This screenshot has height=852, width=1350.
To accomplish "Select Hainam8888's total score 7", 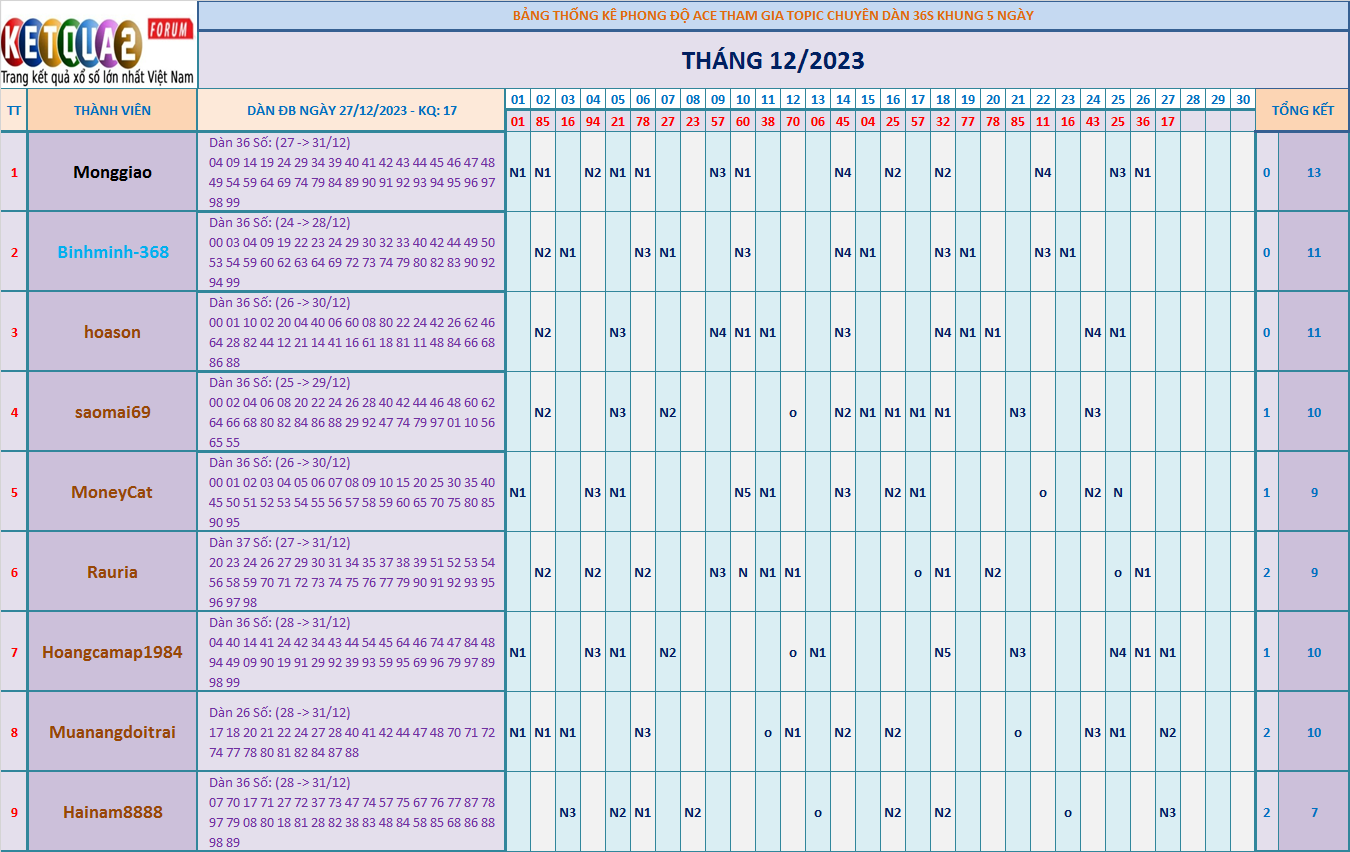I will point(1314,812).
